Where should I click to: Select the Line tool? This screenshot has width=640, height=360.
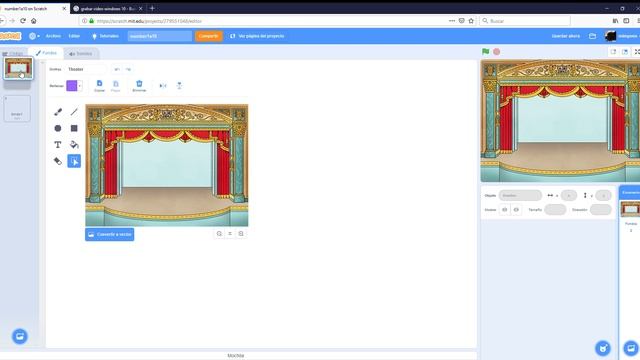74,112
